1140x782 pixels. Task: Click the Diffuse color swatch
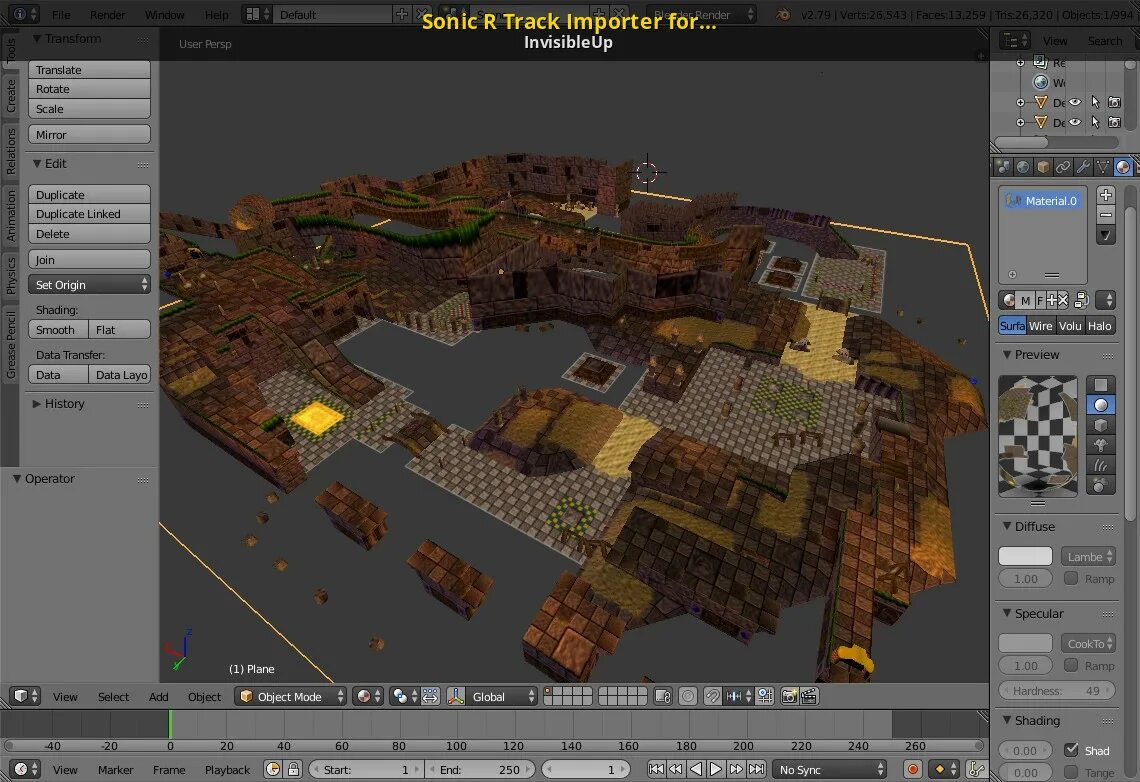[1025, 556]
